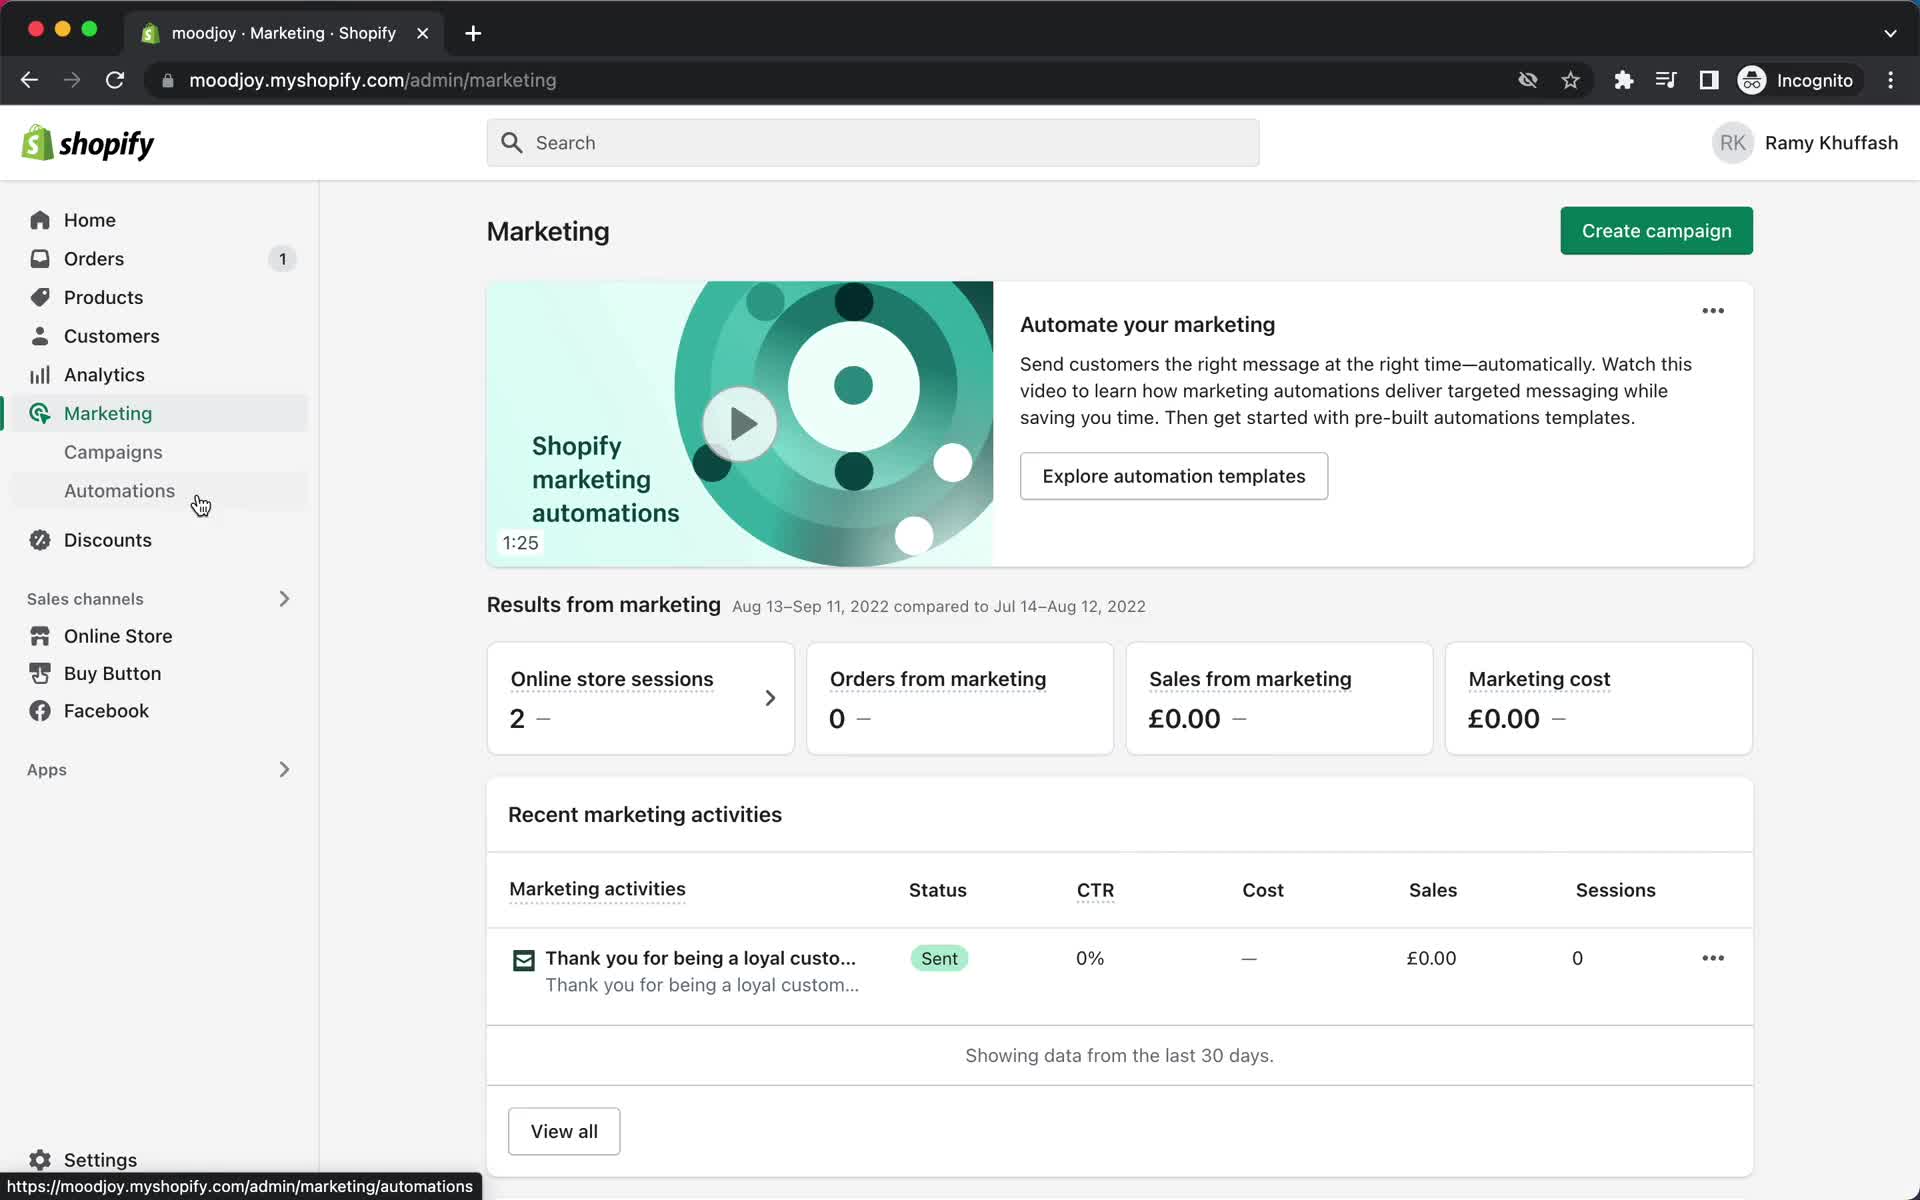Click the Marketing target icon

[40, 413]
